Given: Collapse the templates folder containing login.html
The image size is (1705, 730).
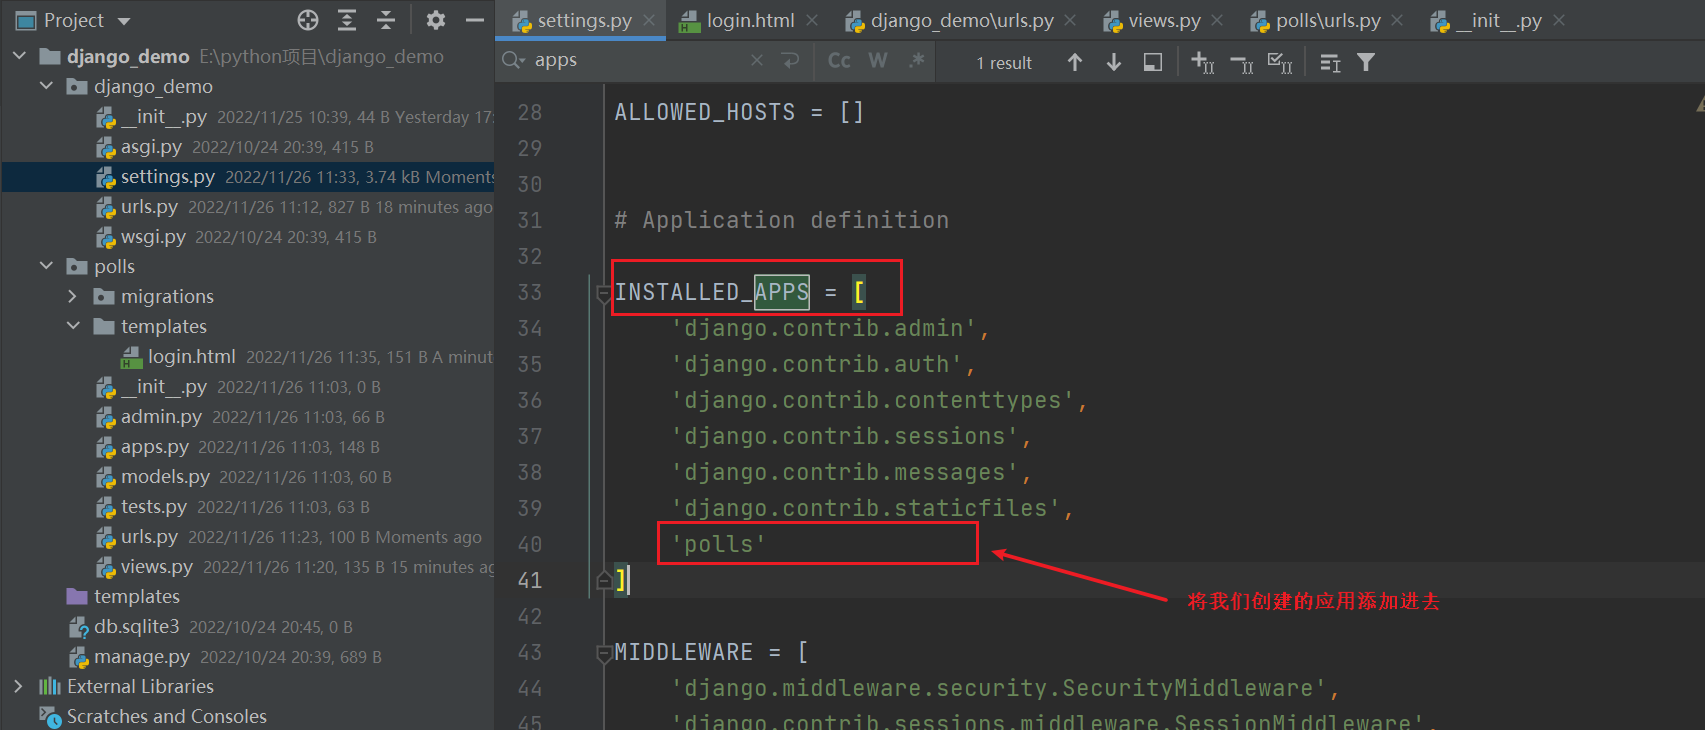Looking at the screenshot, I should (73, 326).
